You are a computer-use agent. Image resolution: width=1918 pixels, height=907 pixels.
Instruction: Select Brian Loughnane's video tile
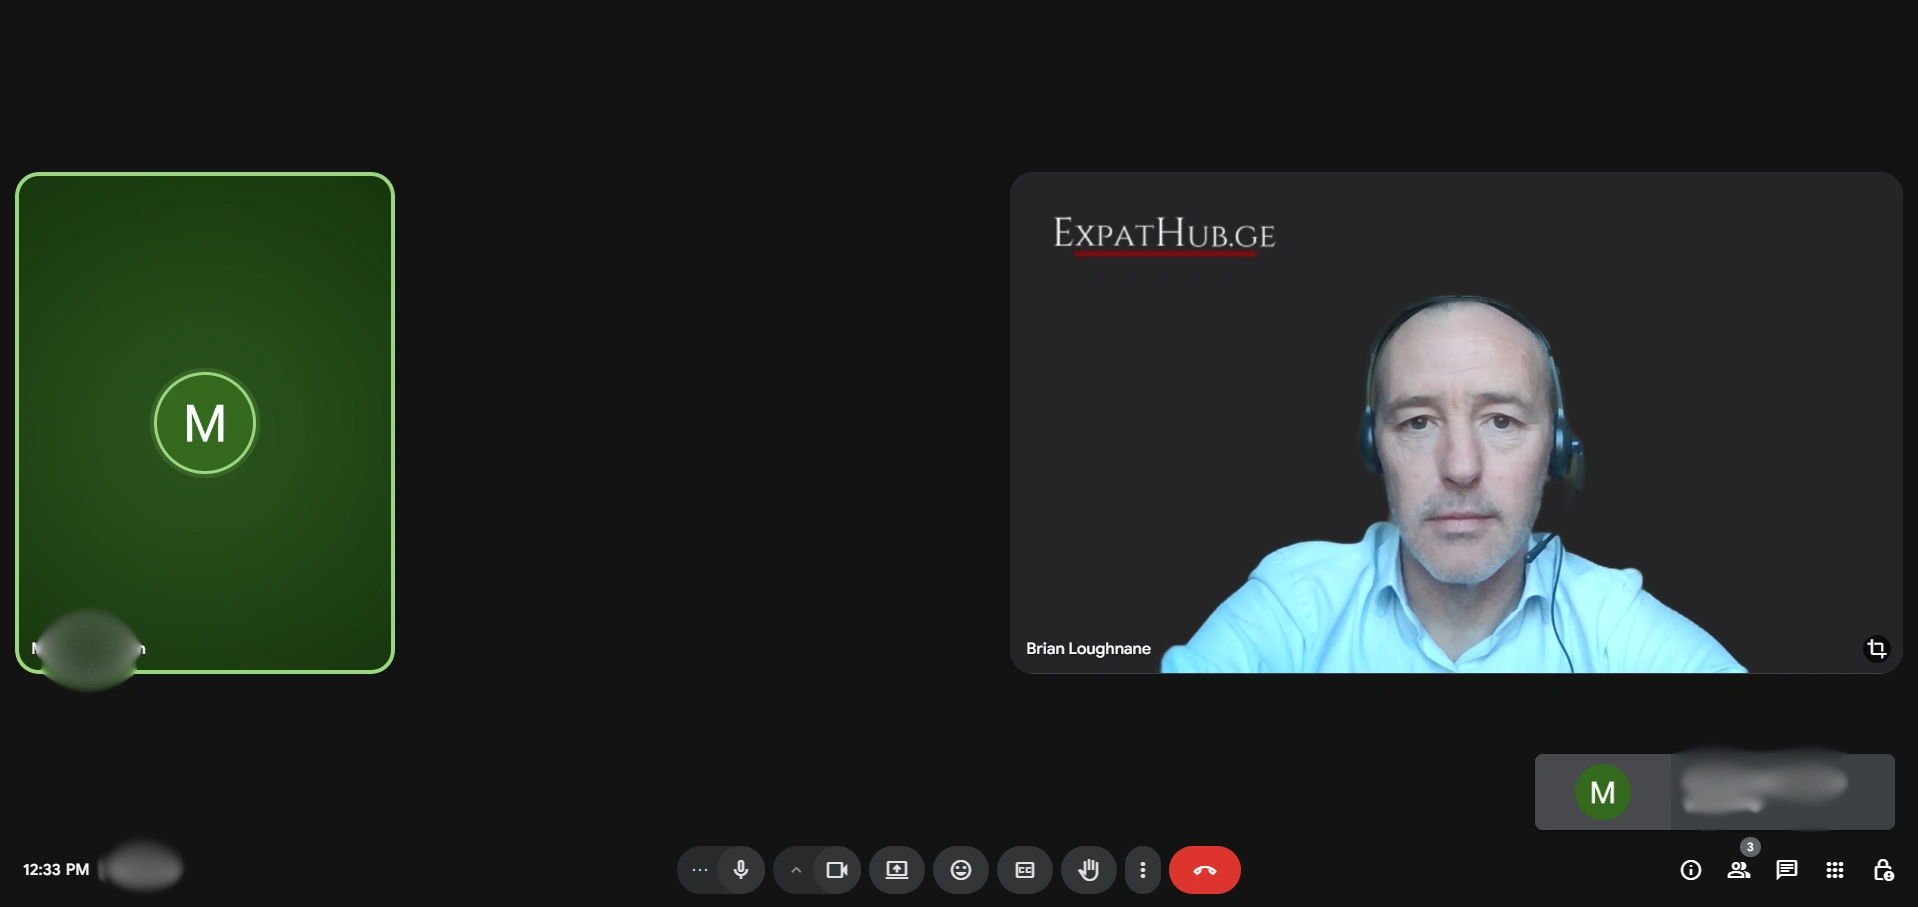coord(1456,423)
